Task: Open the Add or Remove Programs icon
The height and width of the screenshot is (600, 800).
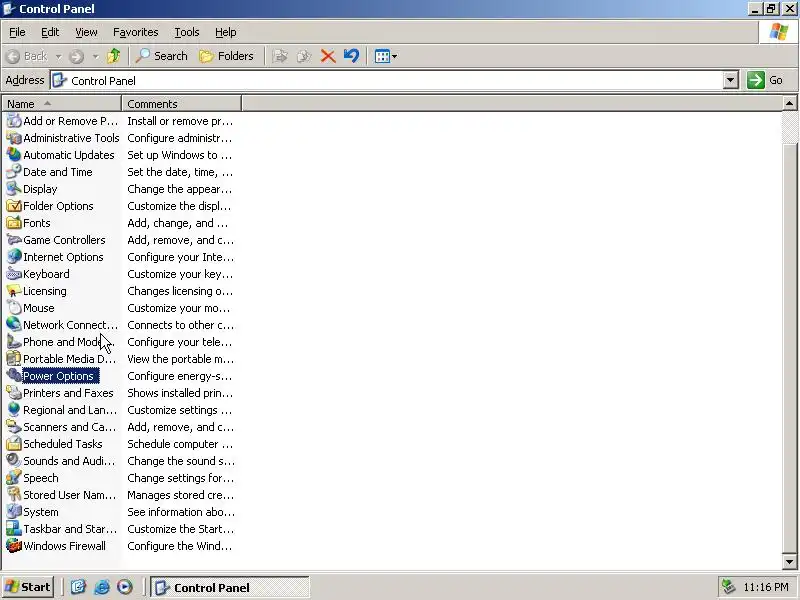Action: pyautogui.click(x=14, y=121)
